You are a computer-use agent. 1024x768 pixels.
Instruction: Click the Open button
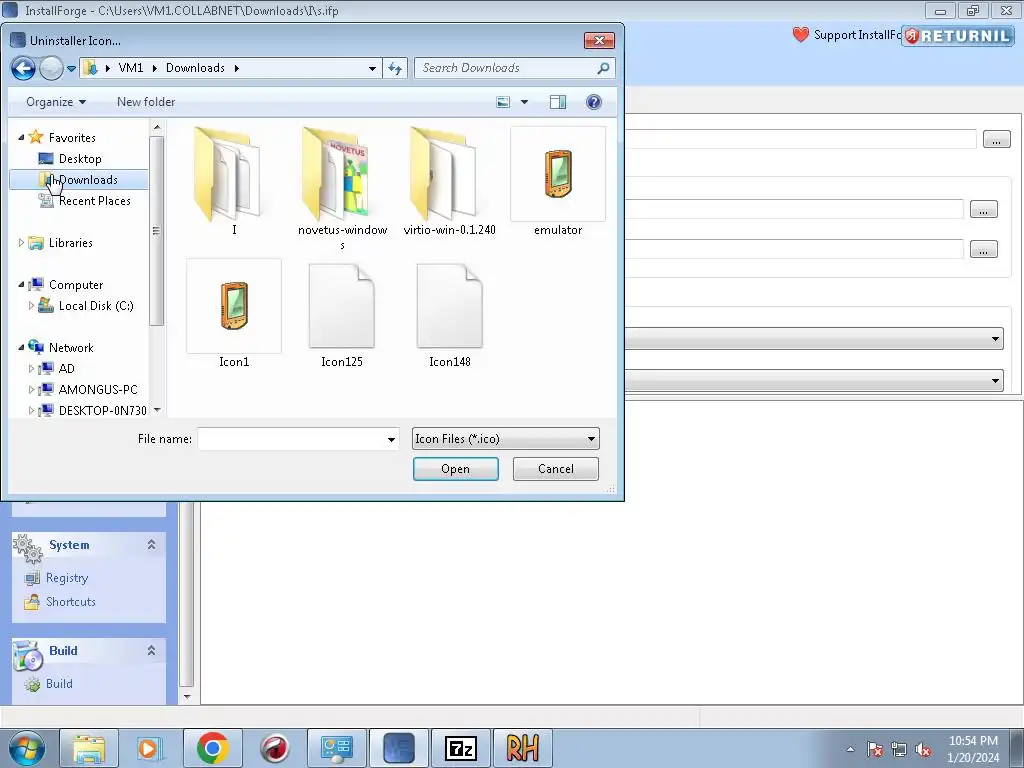tap(456, 469)
